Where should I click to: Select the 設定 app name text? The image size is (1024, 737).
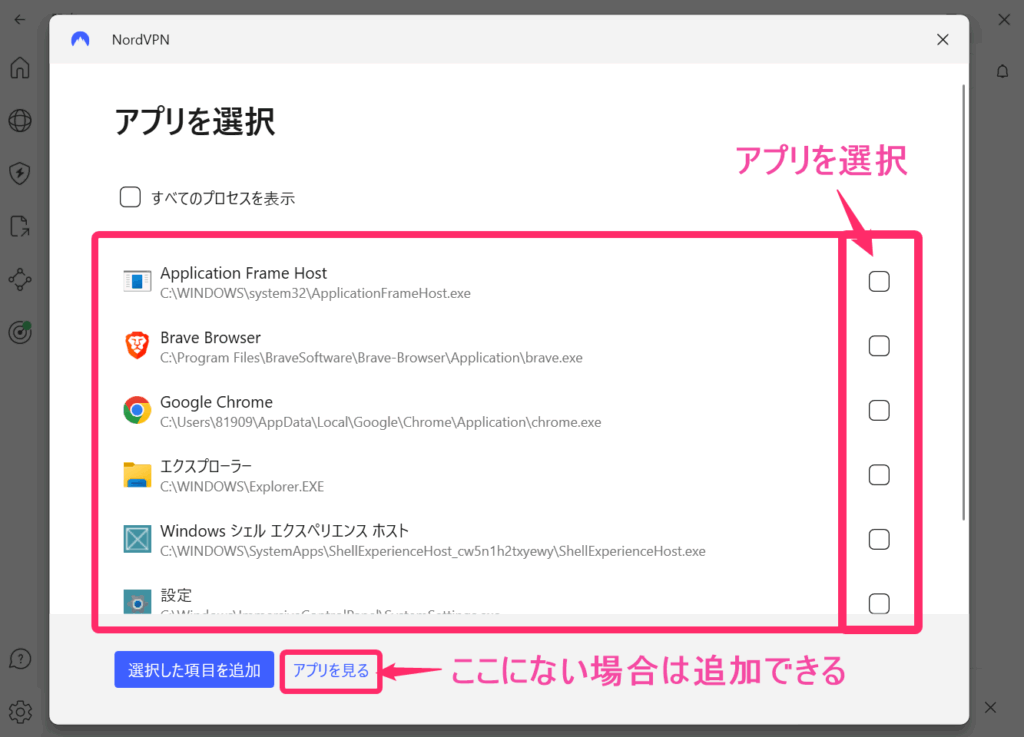point(176,595)
